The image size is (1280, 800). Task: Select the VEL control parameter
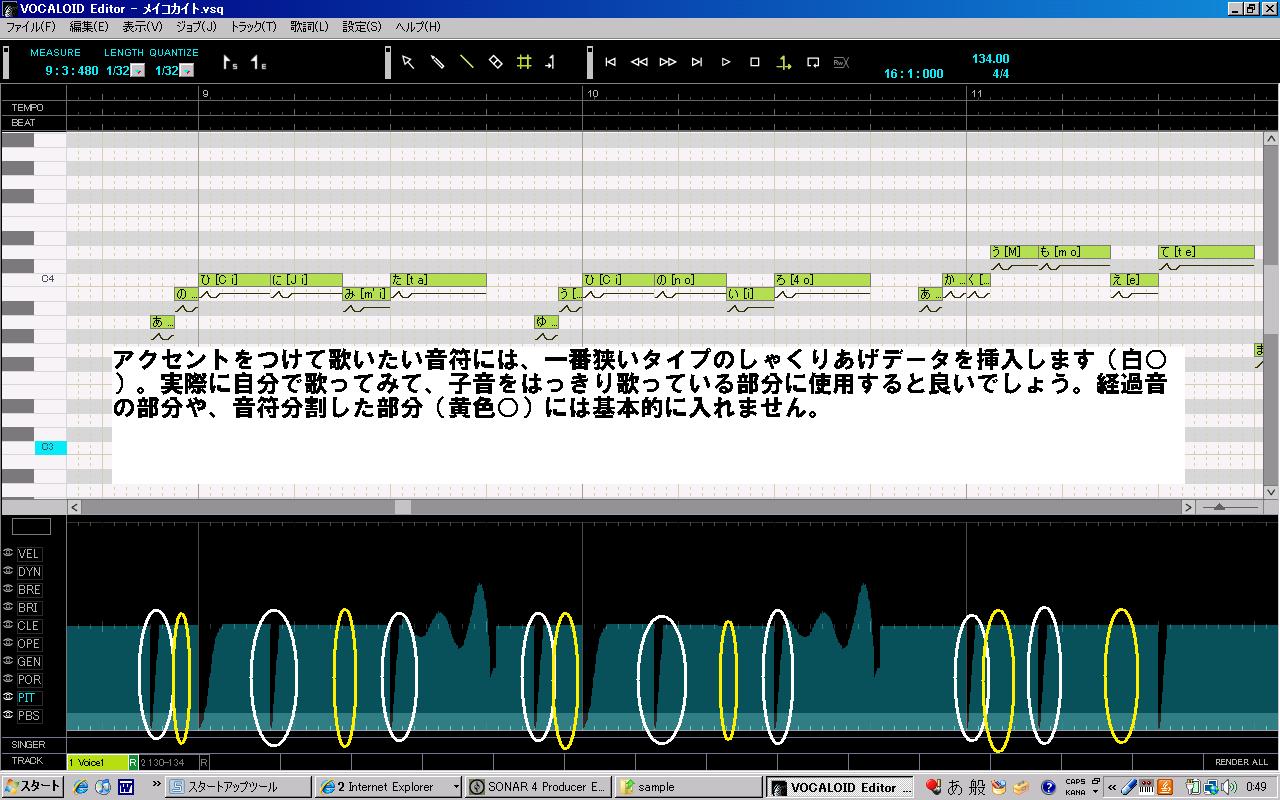(x=29, y=554)
